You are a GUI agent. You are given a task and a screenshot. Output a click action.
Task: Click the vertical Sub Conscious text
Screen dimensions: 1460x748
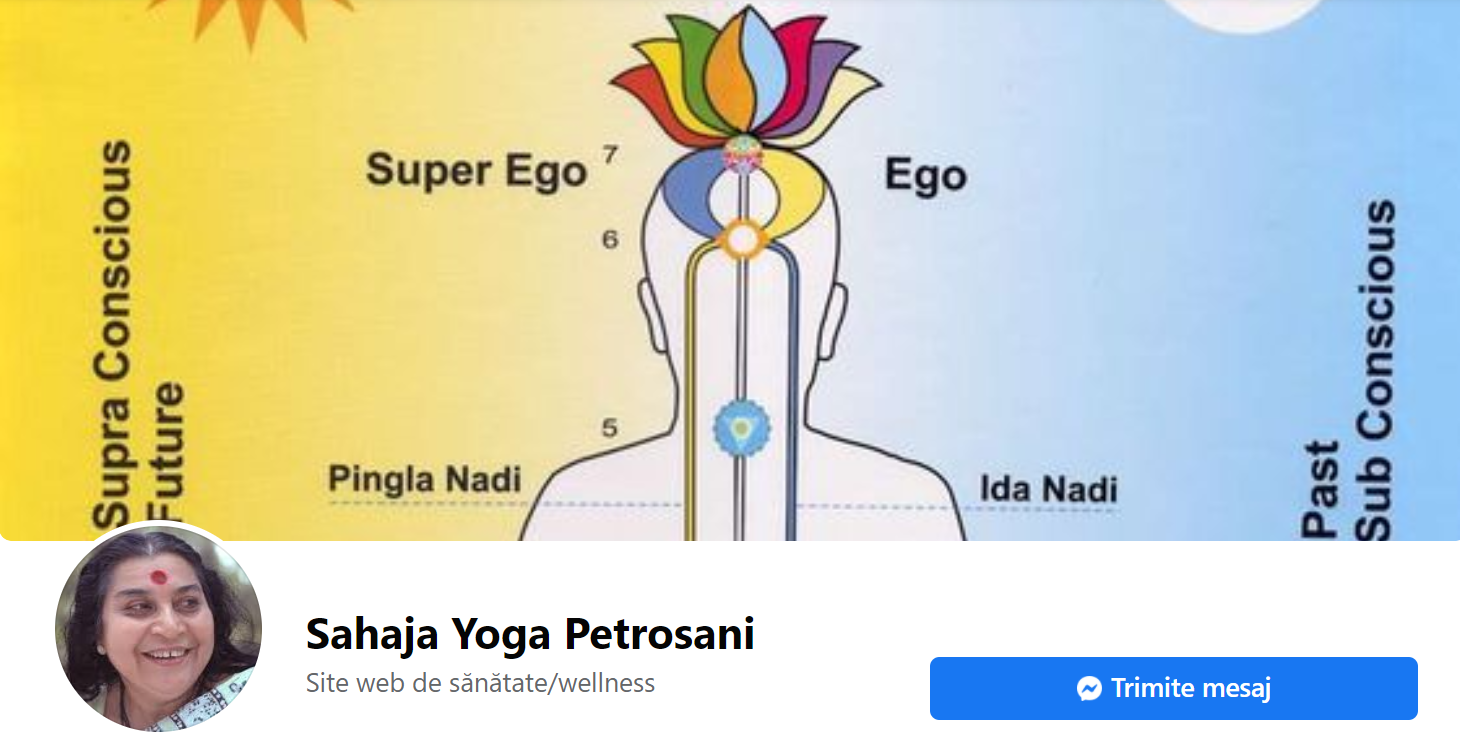pos(1376,370)
